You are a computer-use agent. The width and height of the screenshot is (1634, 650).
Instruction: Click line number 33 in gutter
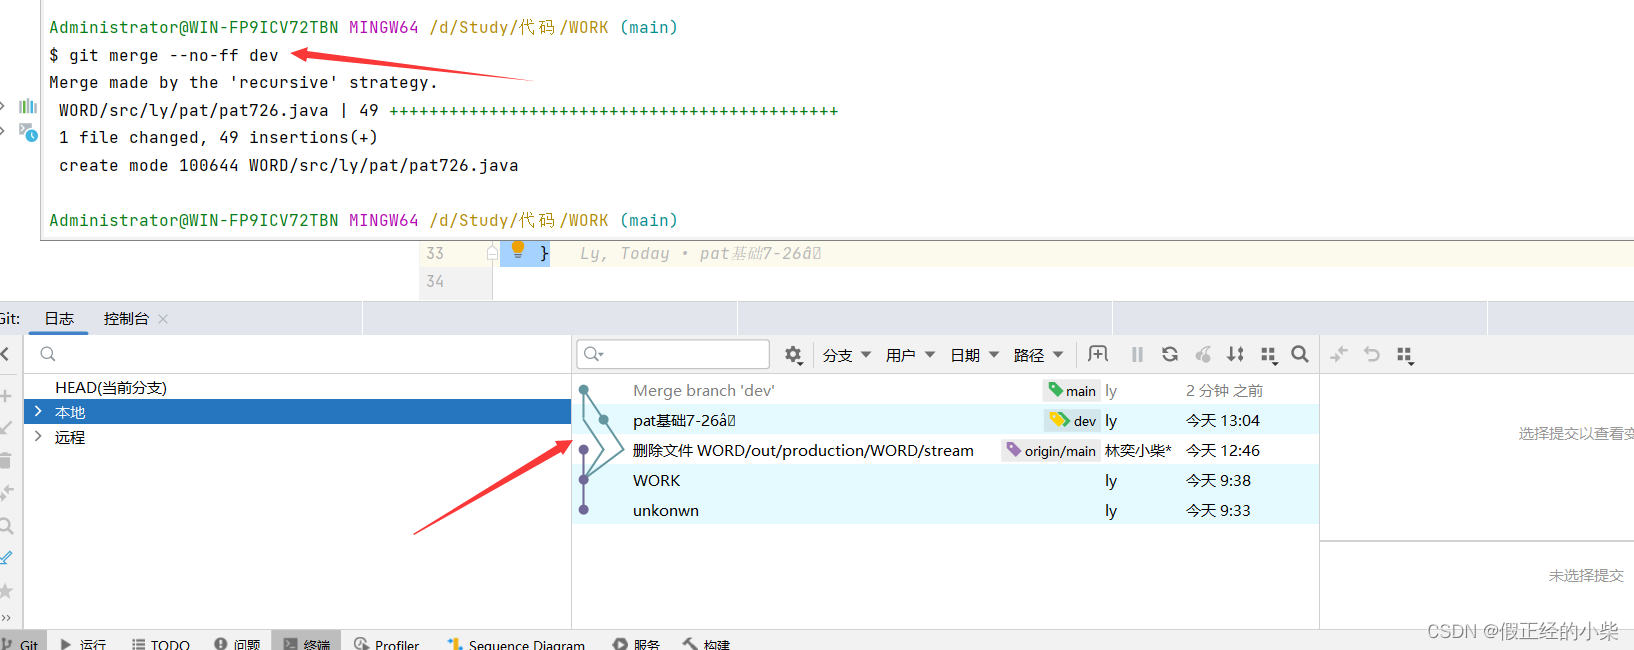435,253
